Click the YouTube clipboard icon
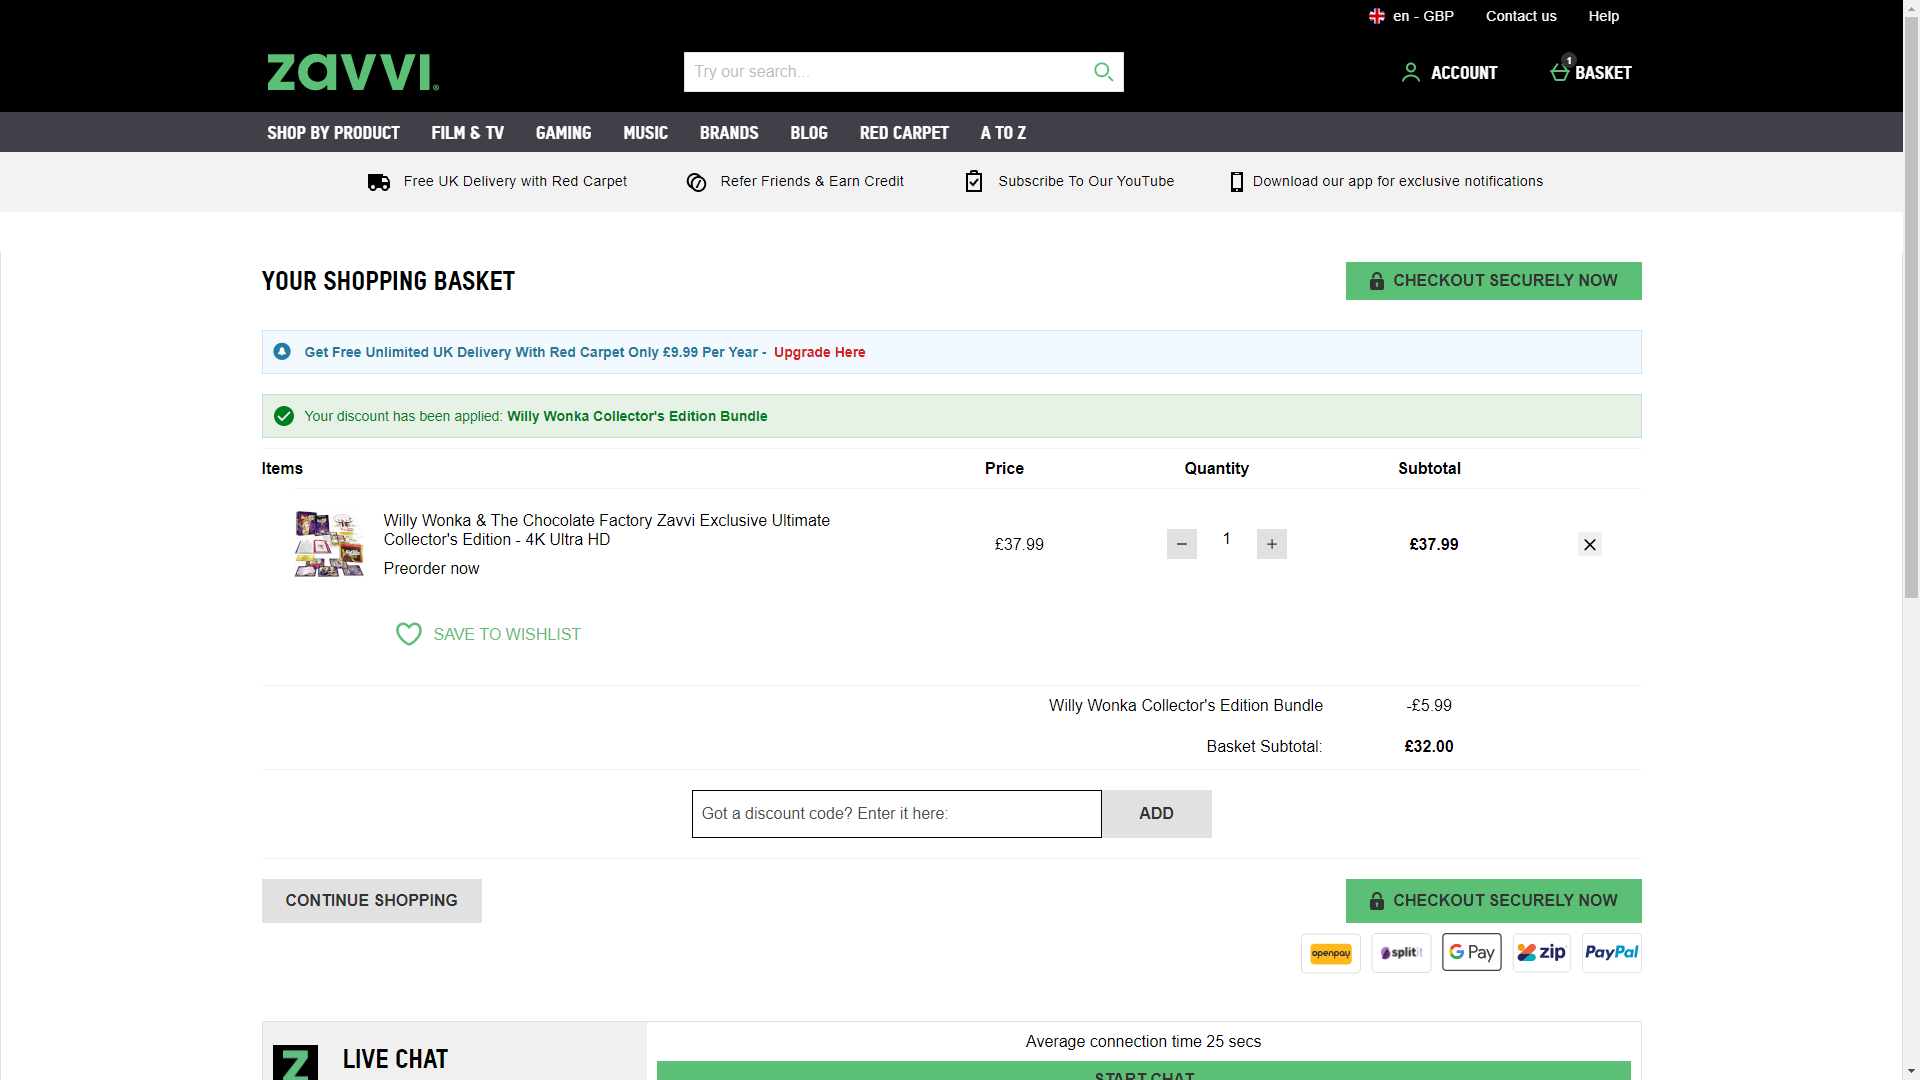1920x1080 pixels. [974, 181]
